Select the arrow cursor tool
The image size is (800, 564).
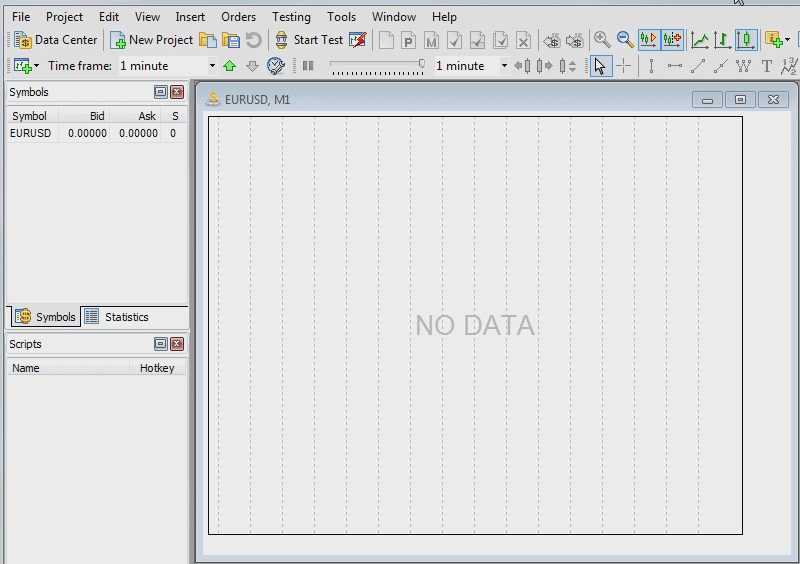pyautogui.click(x=601, y=66)
